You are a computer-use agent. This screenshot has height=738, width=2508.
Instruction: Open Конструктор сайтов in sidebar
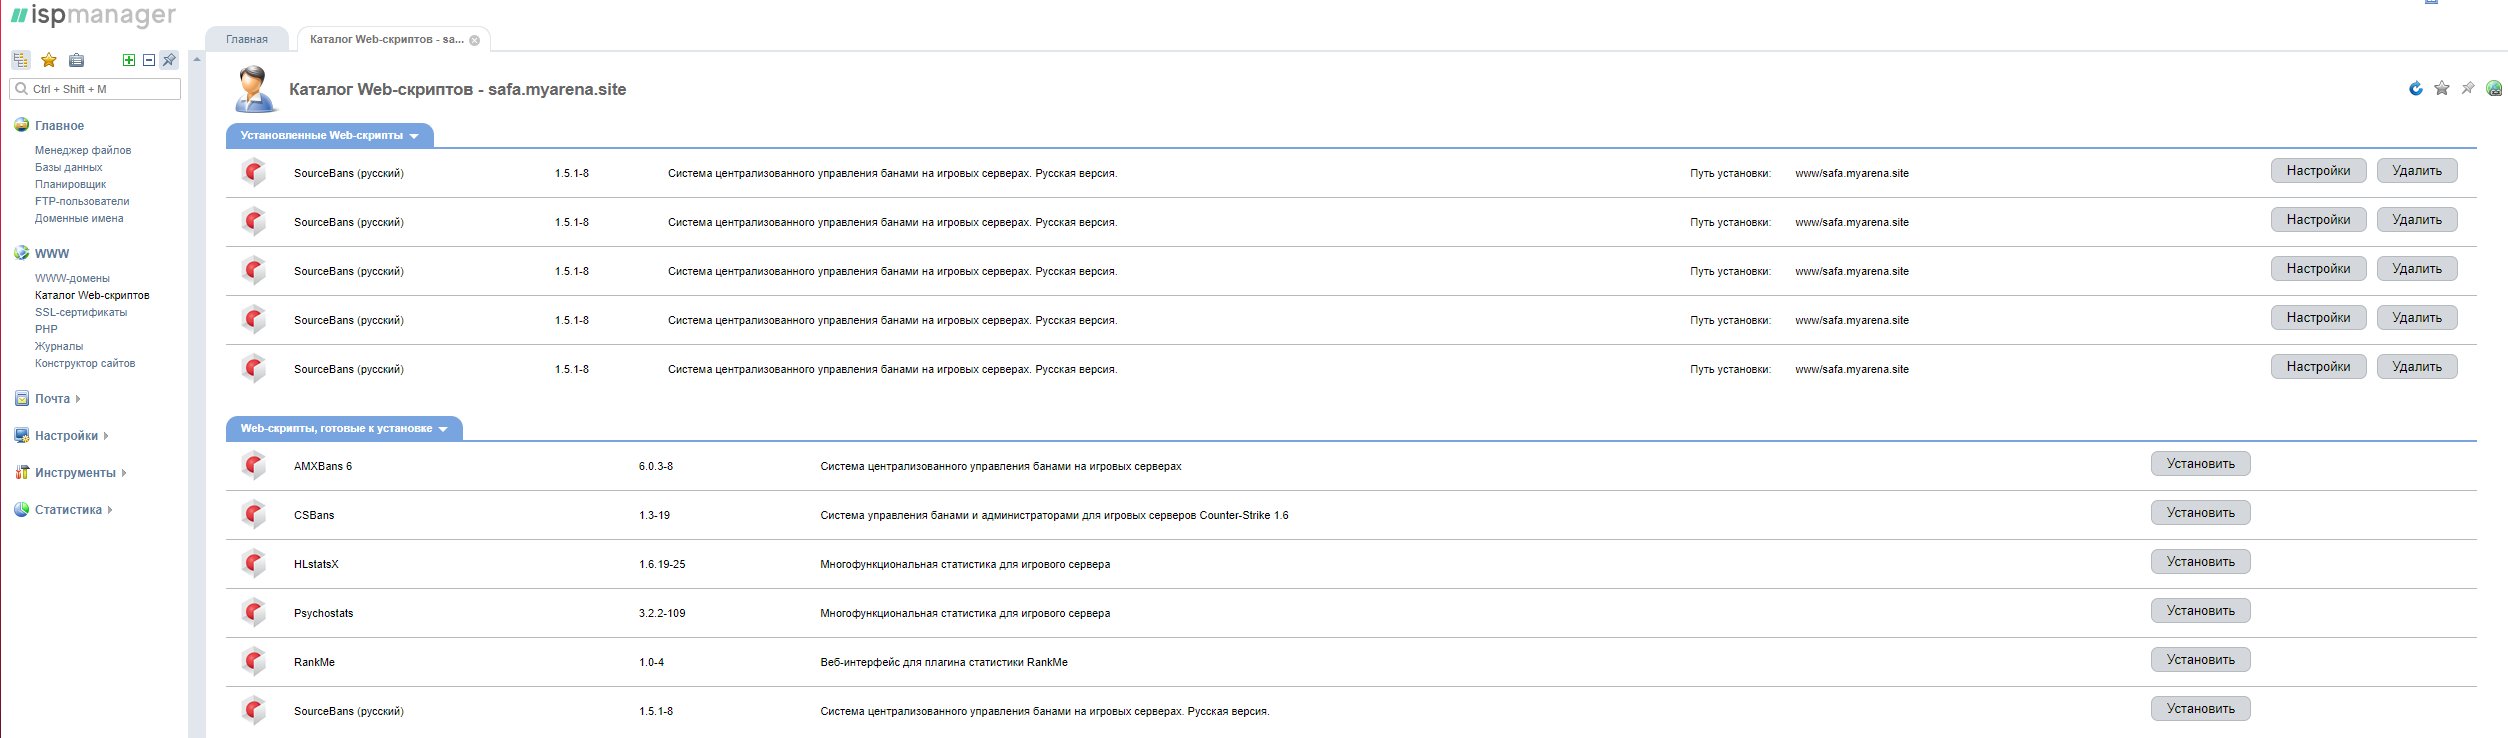tap(85, 363)
